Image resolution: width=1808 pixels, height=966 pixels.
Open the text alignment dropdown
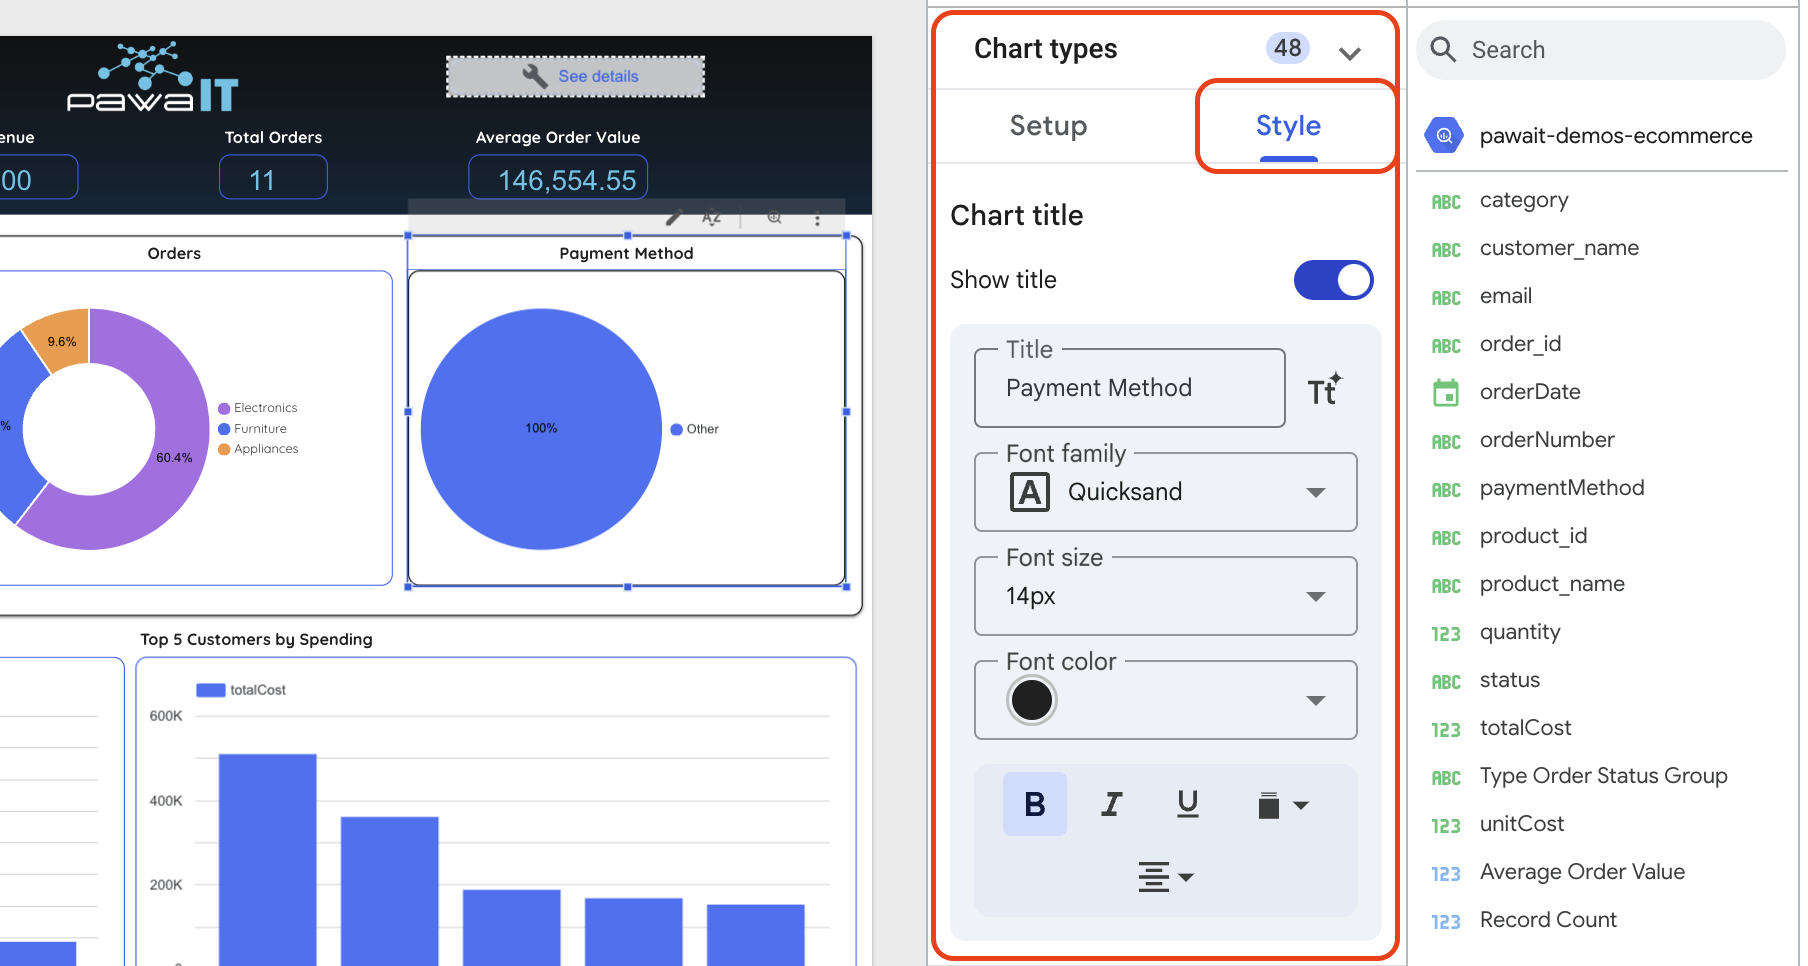(x=1165, y=877)
